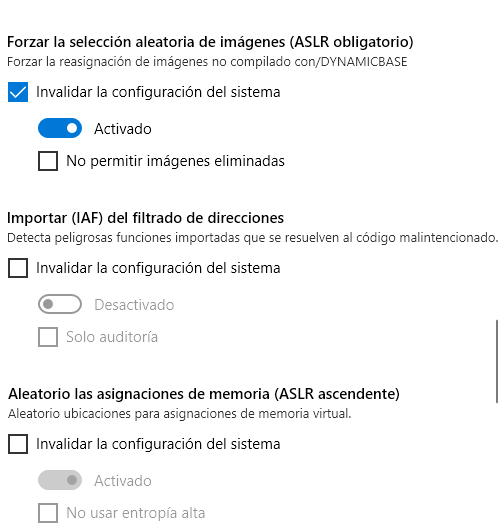The image size is (500, 528).
Task: Click the vertical scrollbar thumb
Action: tap(497, 361)
